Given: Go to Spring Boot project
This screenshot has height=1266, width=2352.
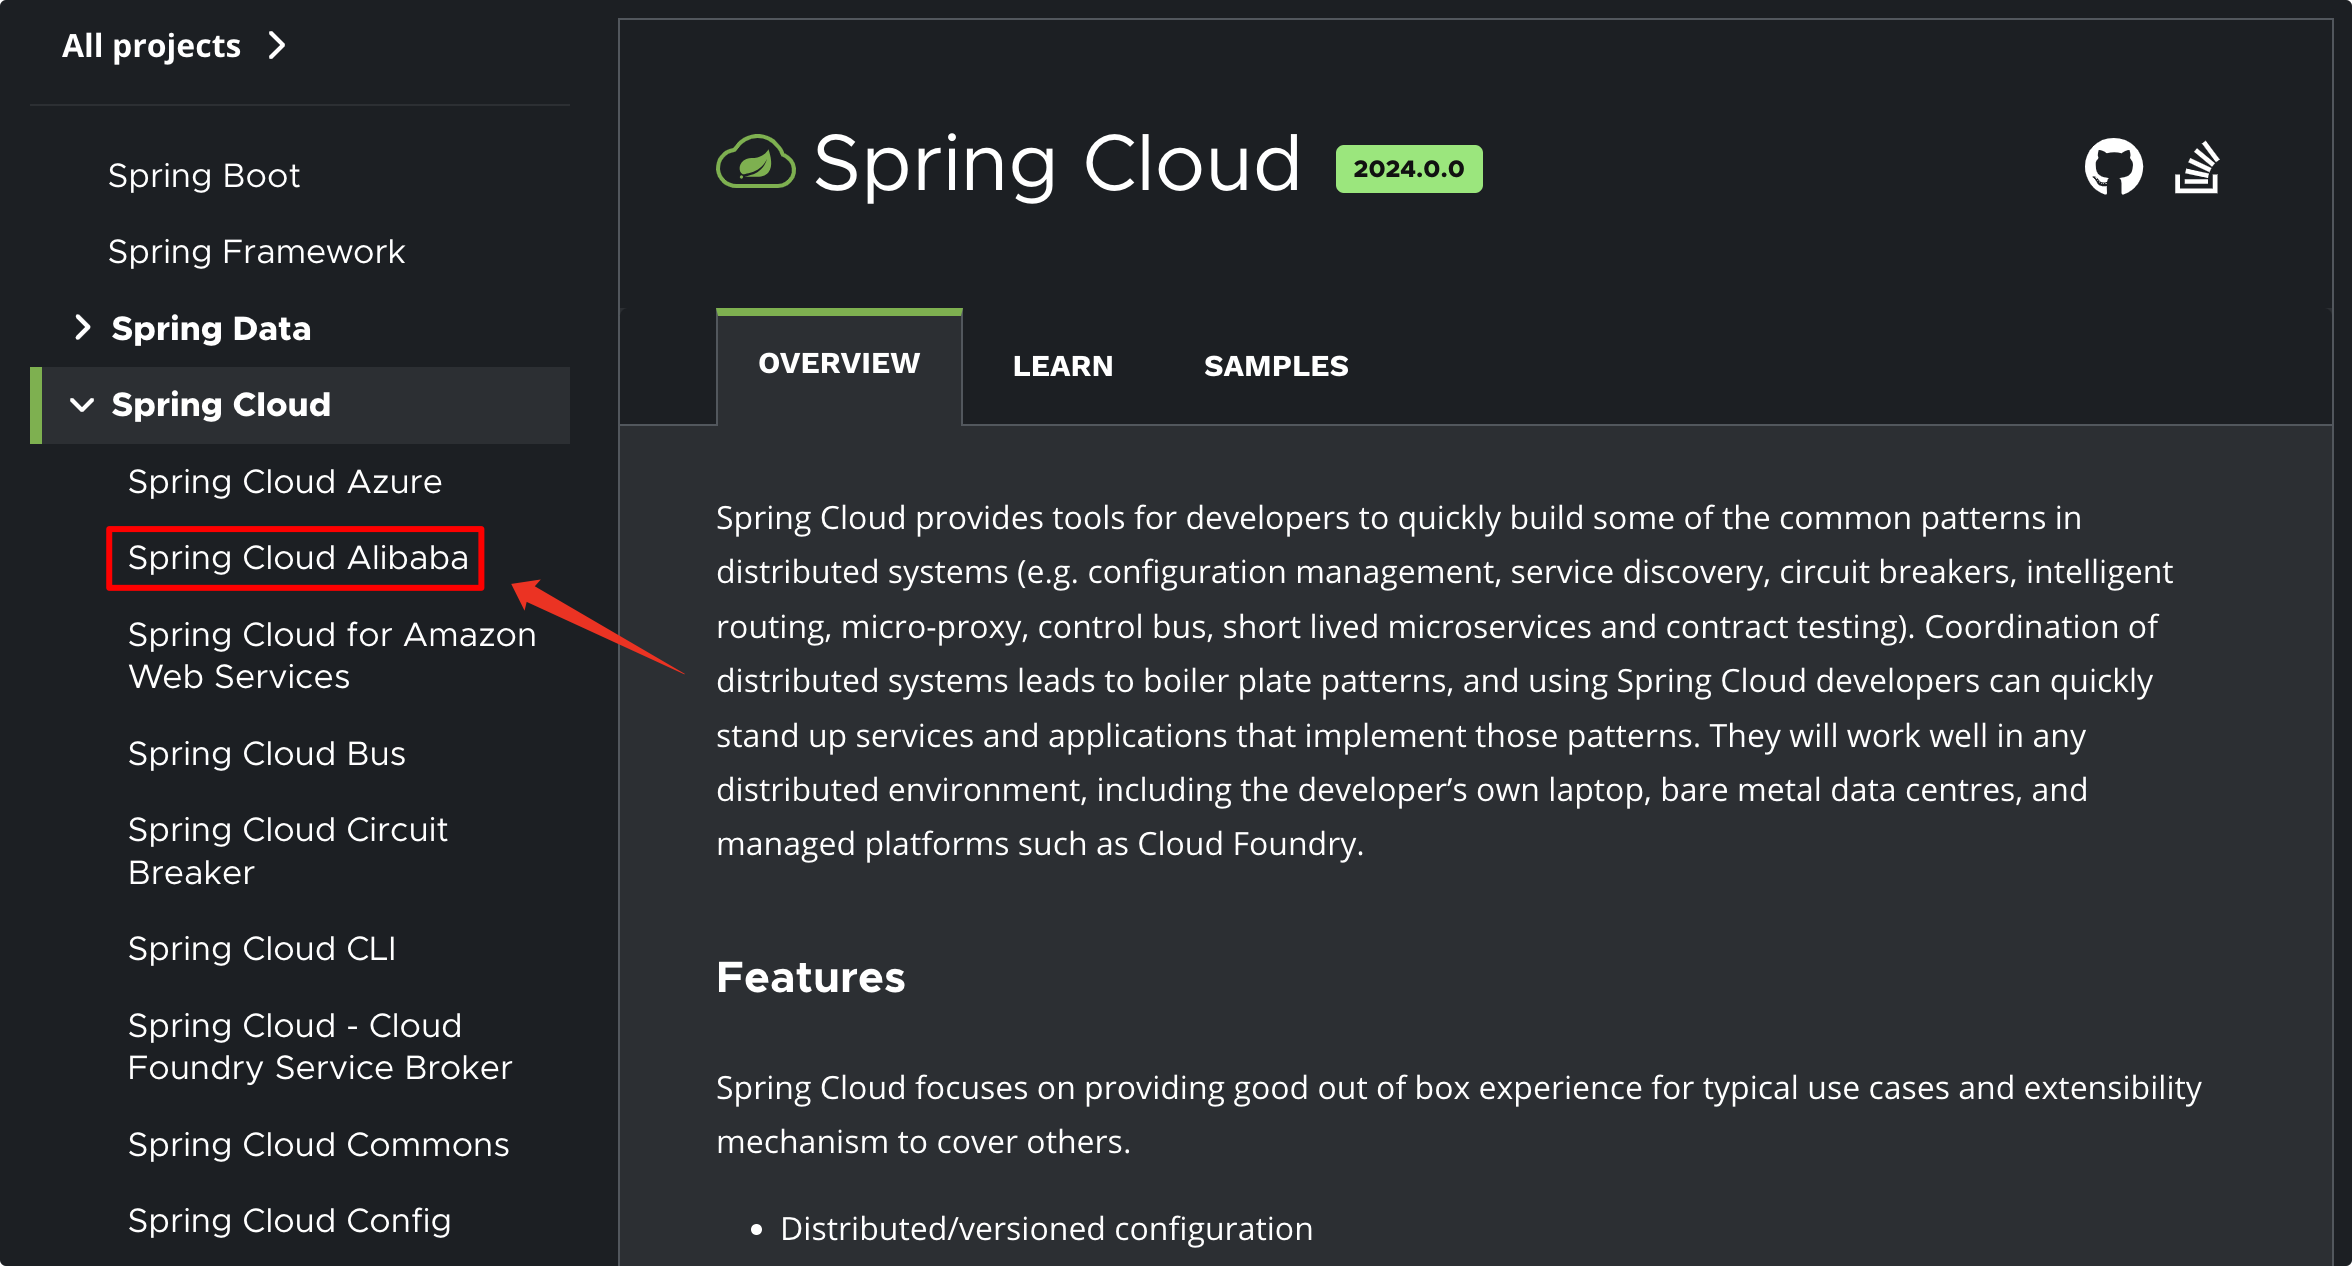Looking at the screenshot, I should click(204, 176).
